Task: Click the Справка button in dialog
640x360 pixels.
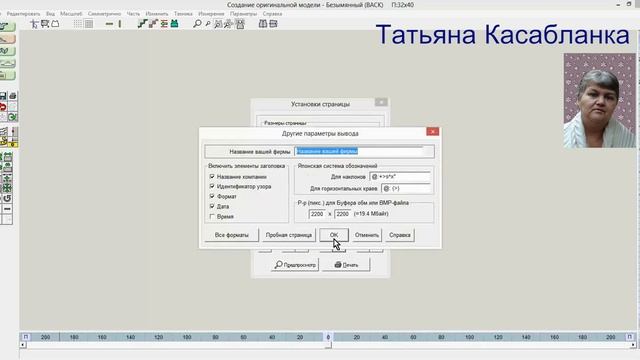Action: click(x=400, y=235)
